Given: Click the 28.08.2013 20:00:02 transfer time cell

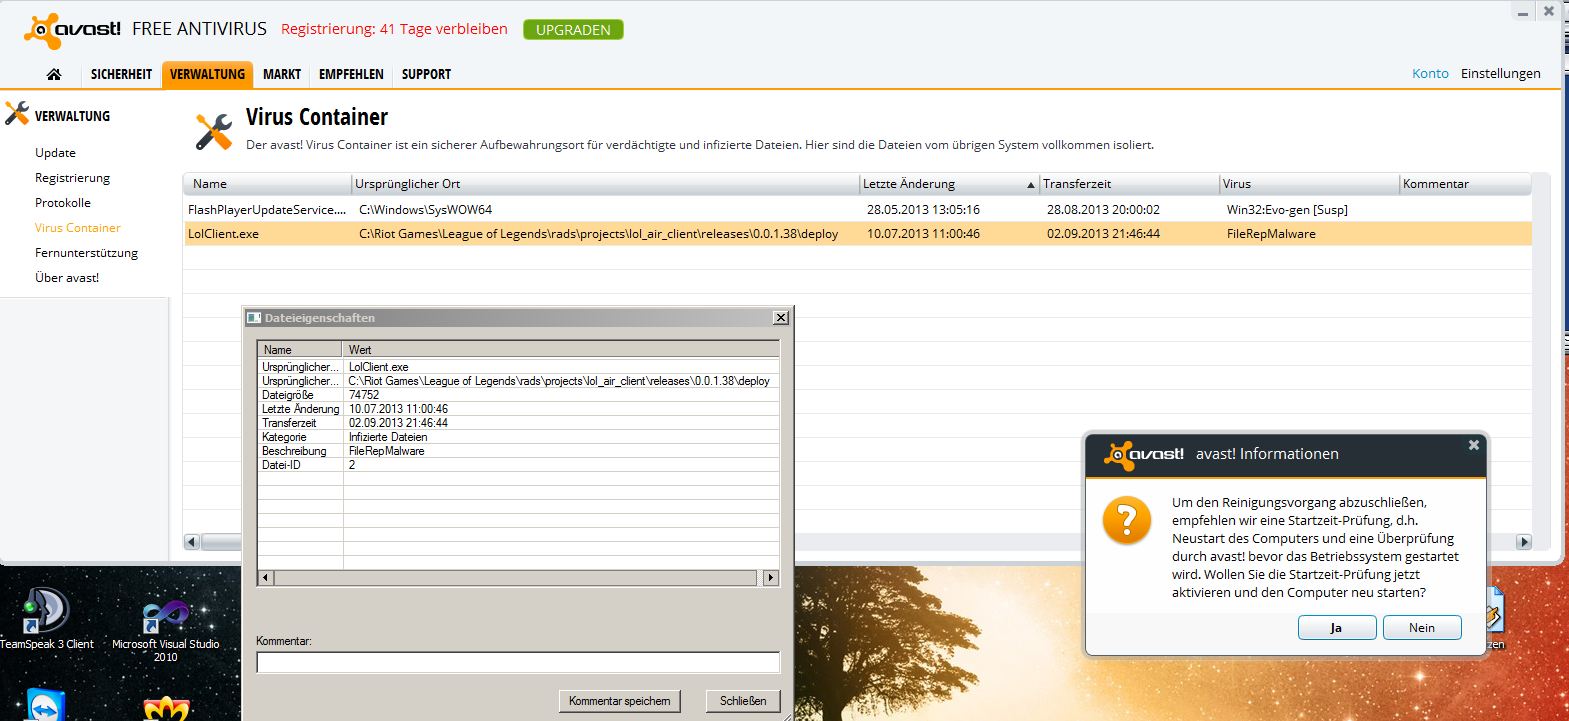Looking at the screenshot, I should (1103, 210).
